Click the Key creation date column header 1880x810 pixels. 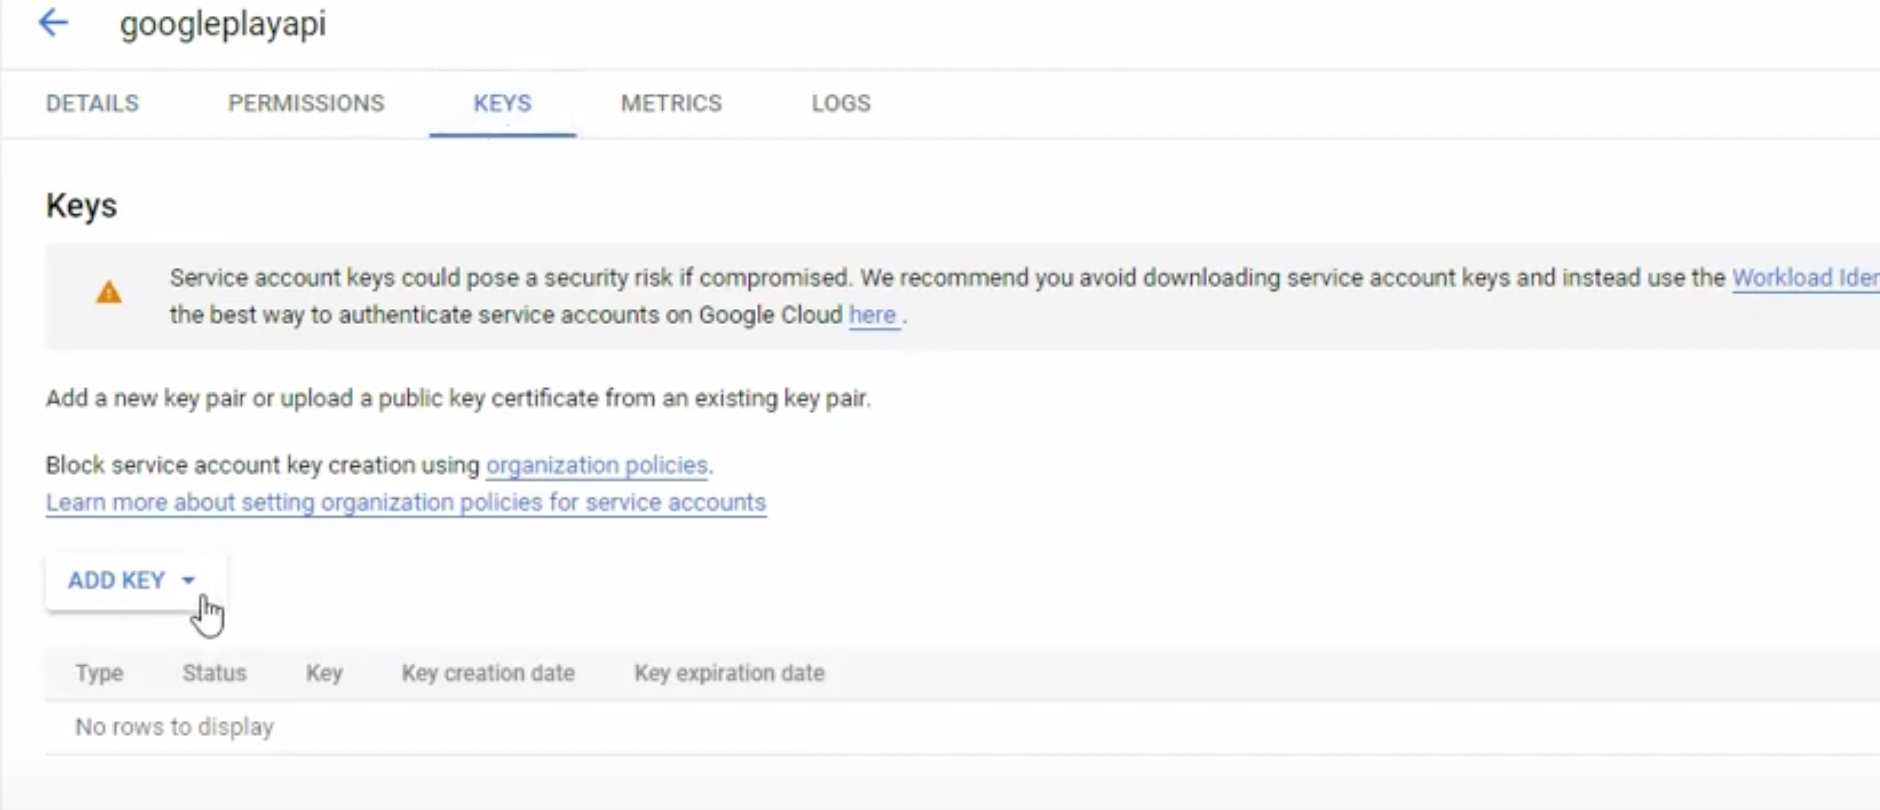pos(488,673)
